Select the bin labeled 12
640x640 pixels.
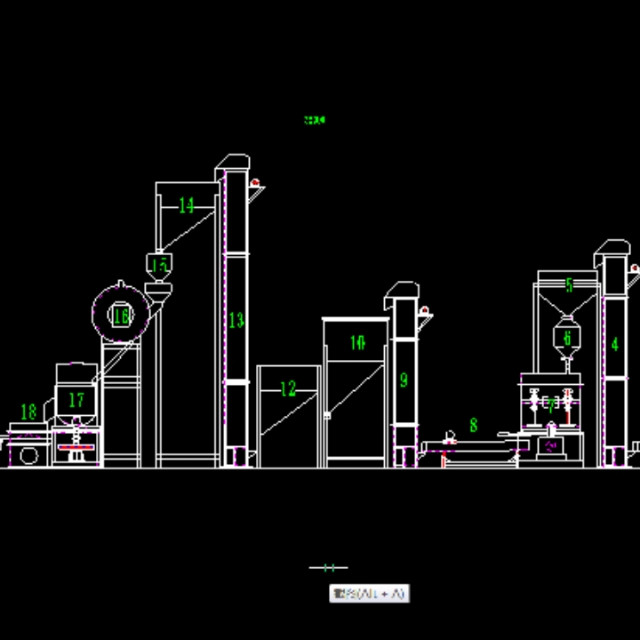click(288, 390)
